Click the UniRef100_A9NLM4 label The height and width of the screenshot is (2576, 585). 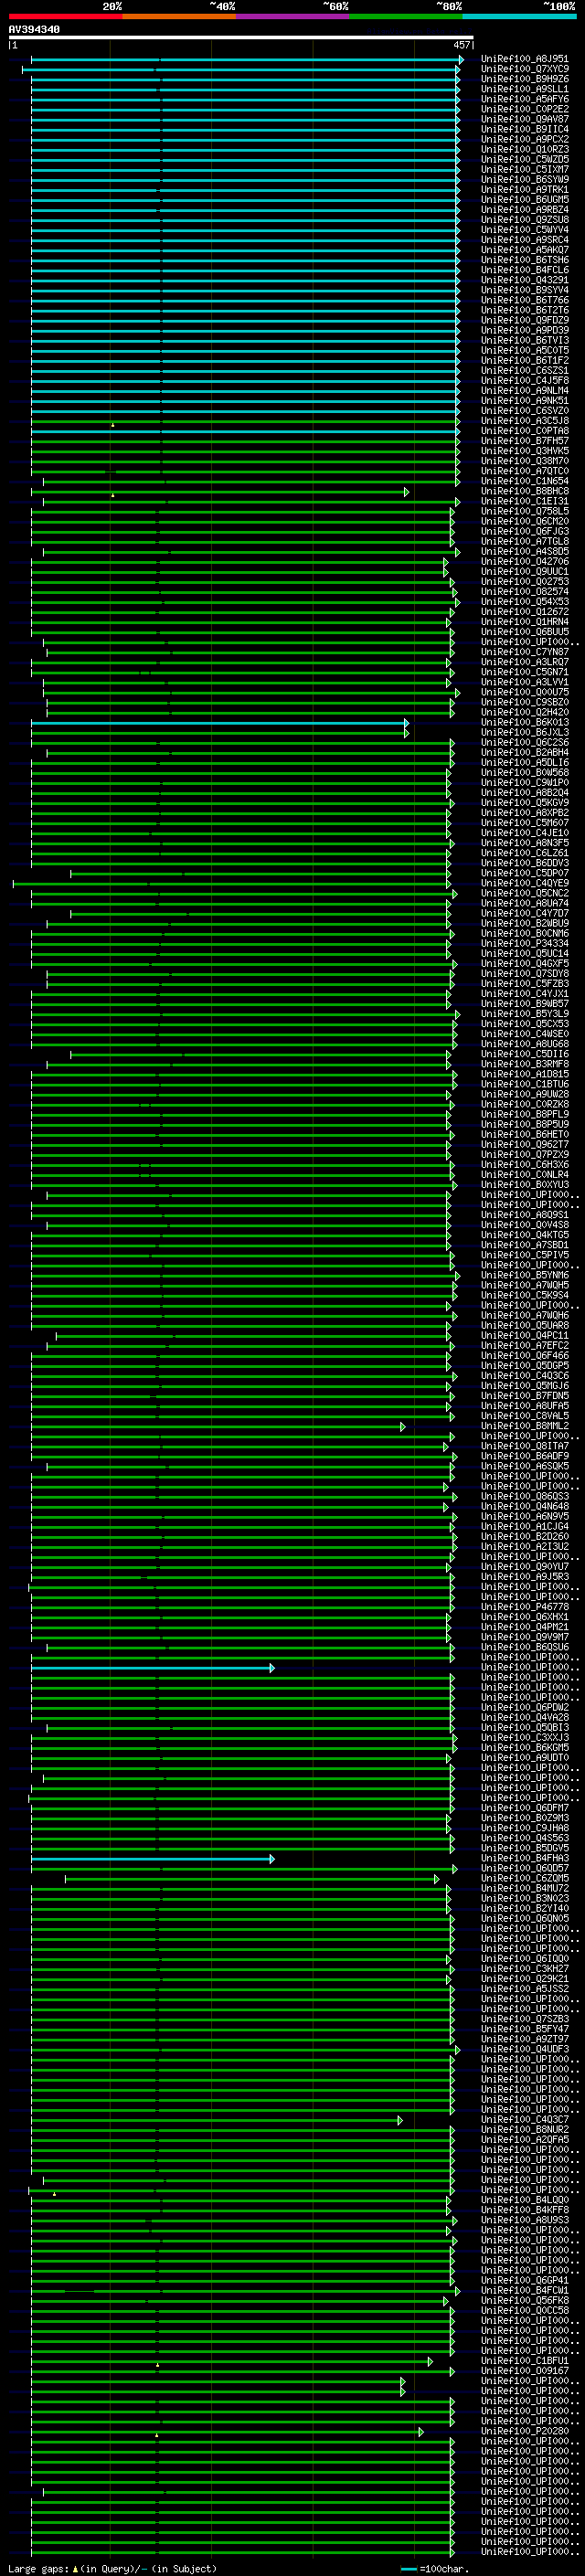click(524, 391)
